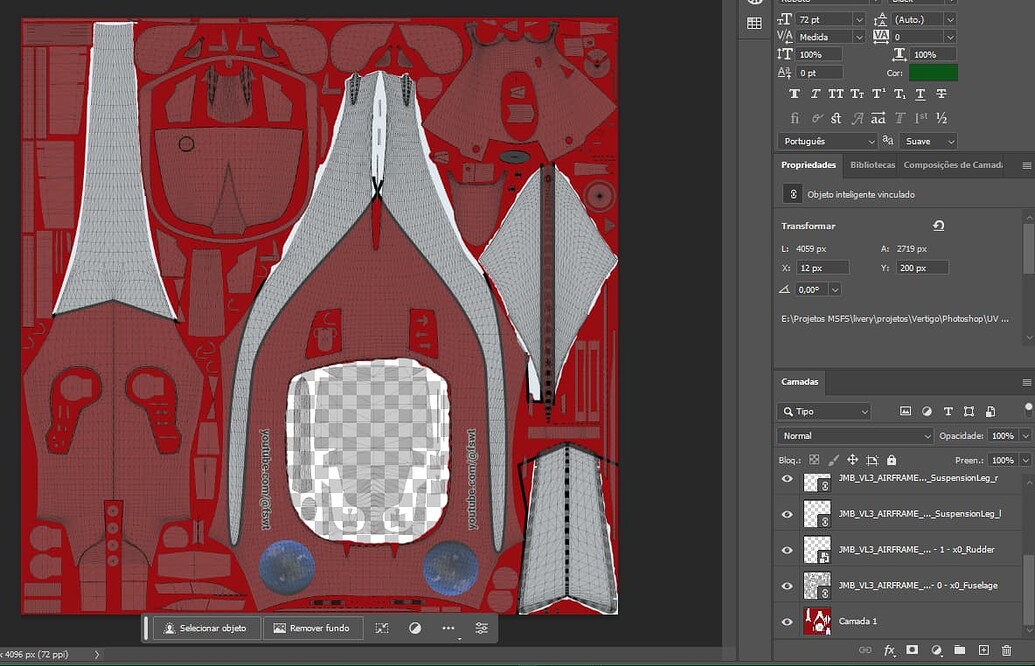Open the green text color swatch

(x=933, y=73)
